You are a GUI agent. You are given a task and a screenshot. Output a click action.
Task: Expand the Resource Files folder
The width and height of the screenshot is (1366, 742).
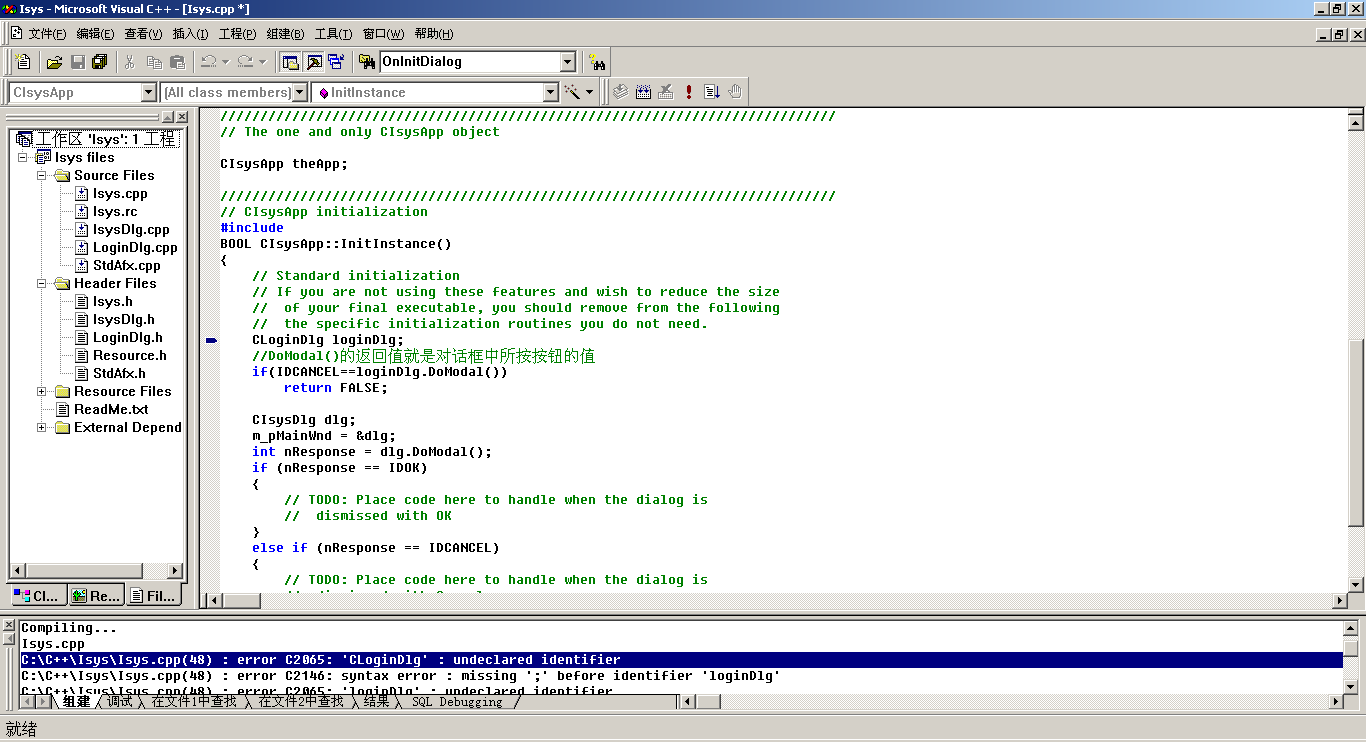(x=42, y=392)
